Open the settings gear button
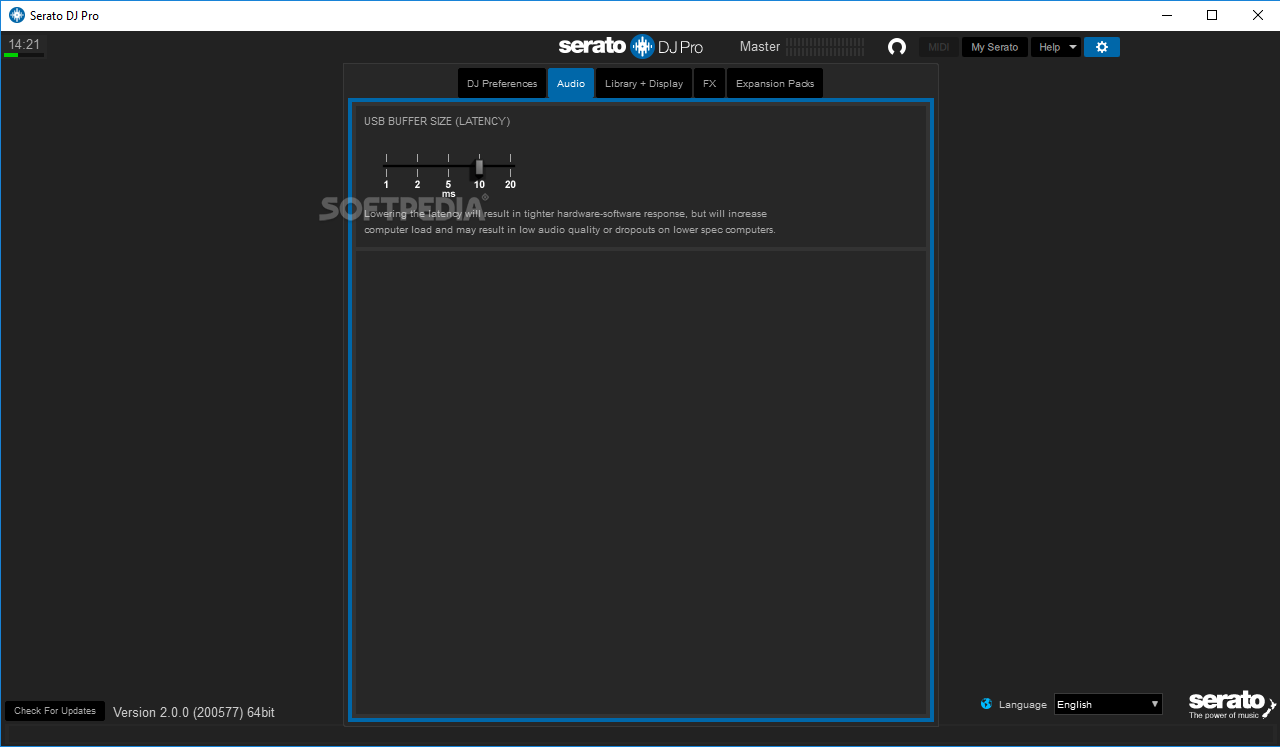This screenshot has height=747, width=1280. click(x=1102, y=47)
